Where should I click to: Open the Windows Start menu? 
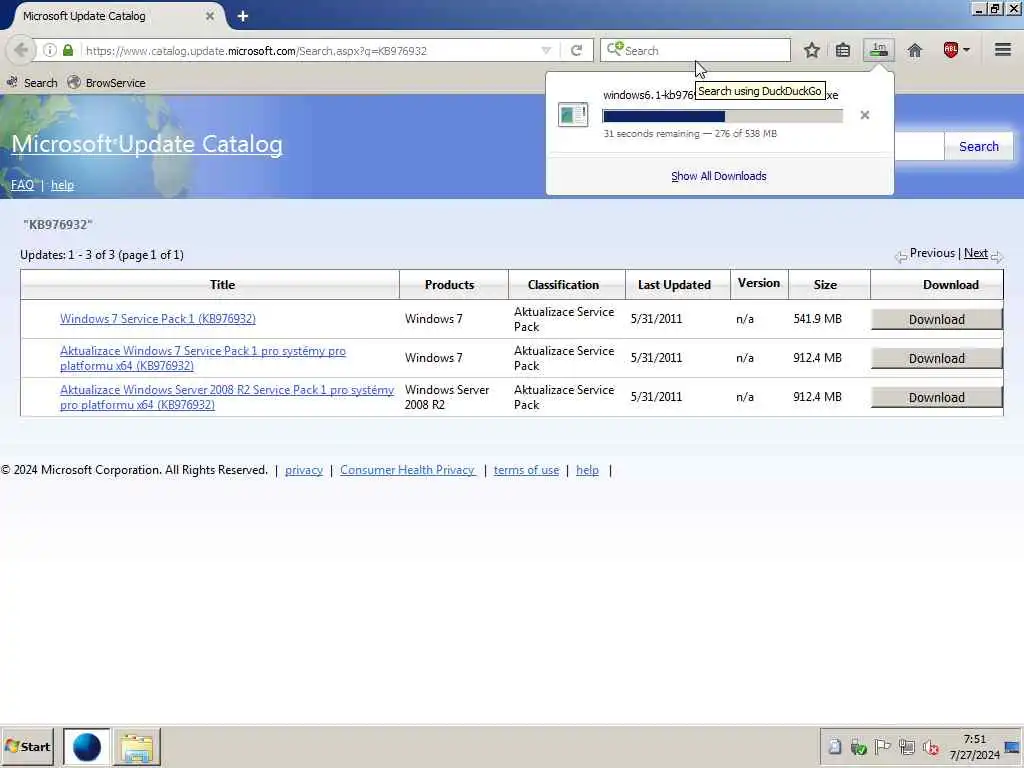(x=27, y=746)
